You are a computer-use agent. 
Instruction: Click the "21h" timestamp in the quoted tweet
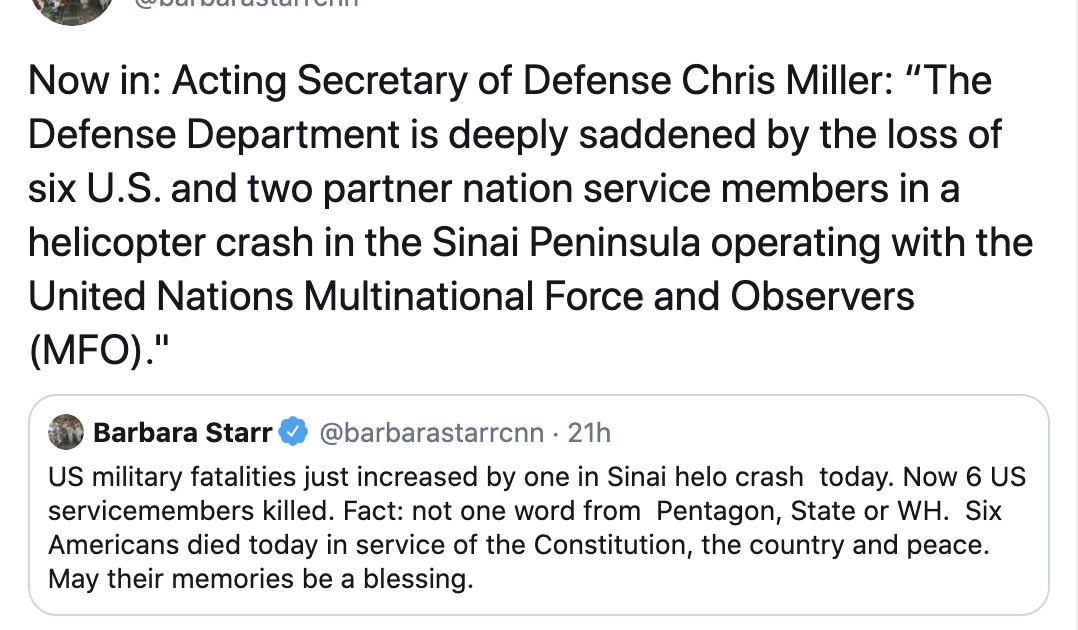coord(589,433)
